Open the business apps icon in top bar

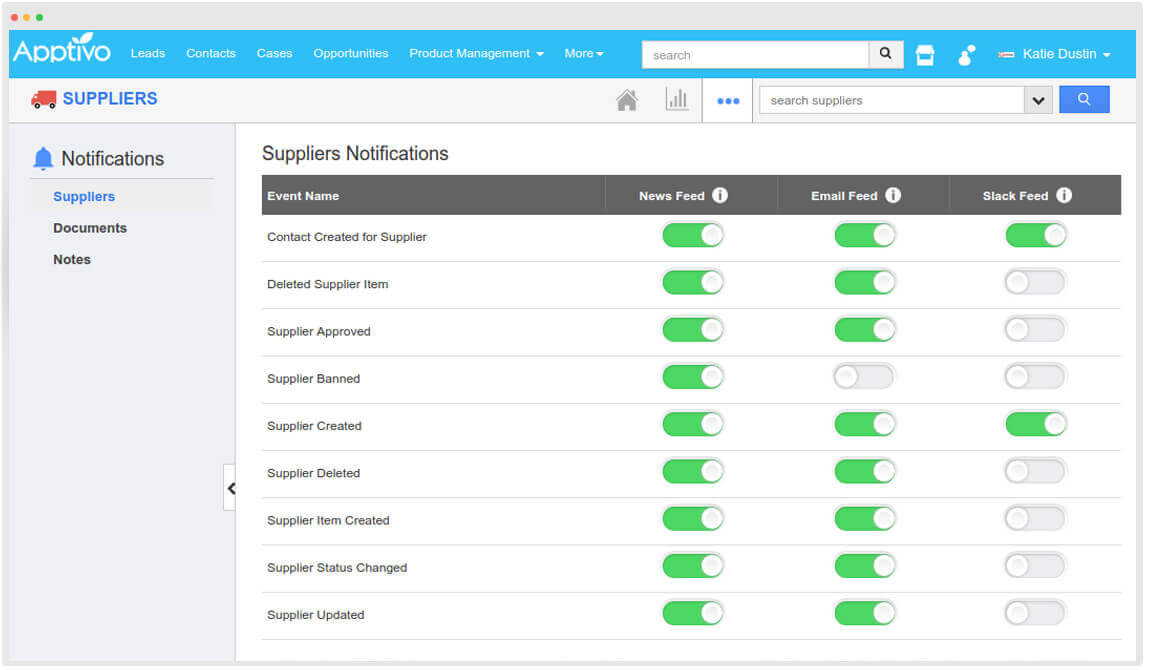(924, 55)
